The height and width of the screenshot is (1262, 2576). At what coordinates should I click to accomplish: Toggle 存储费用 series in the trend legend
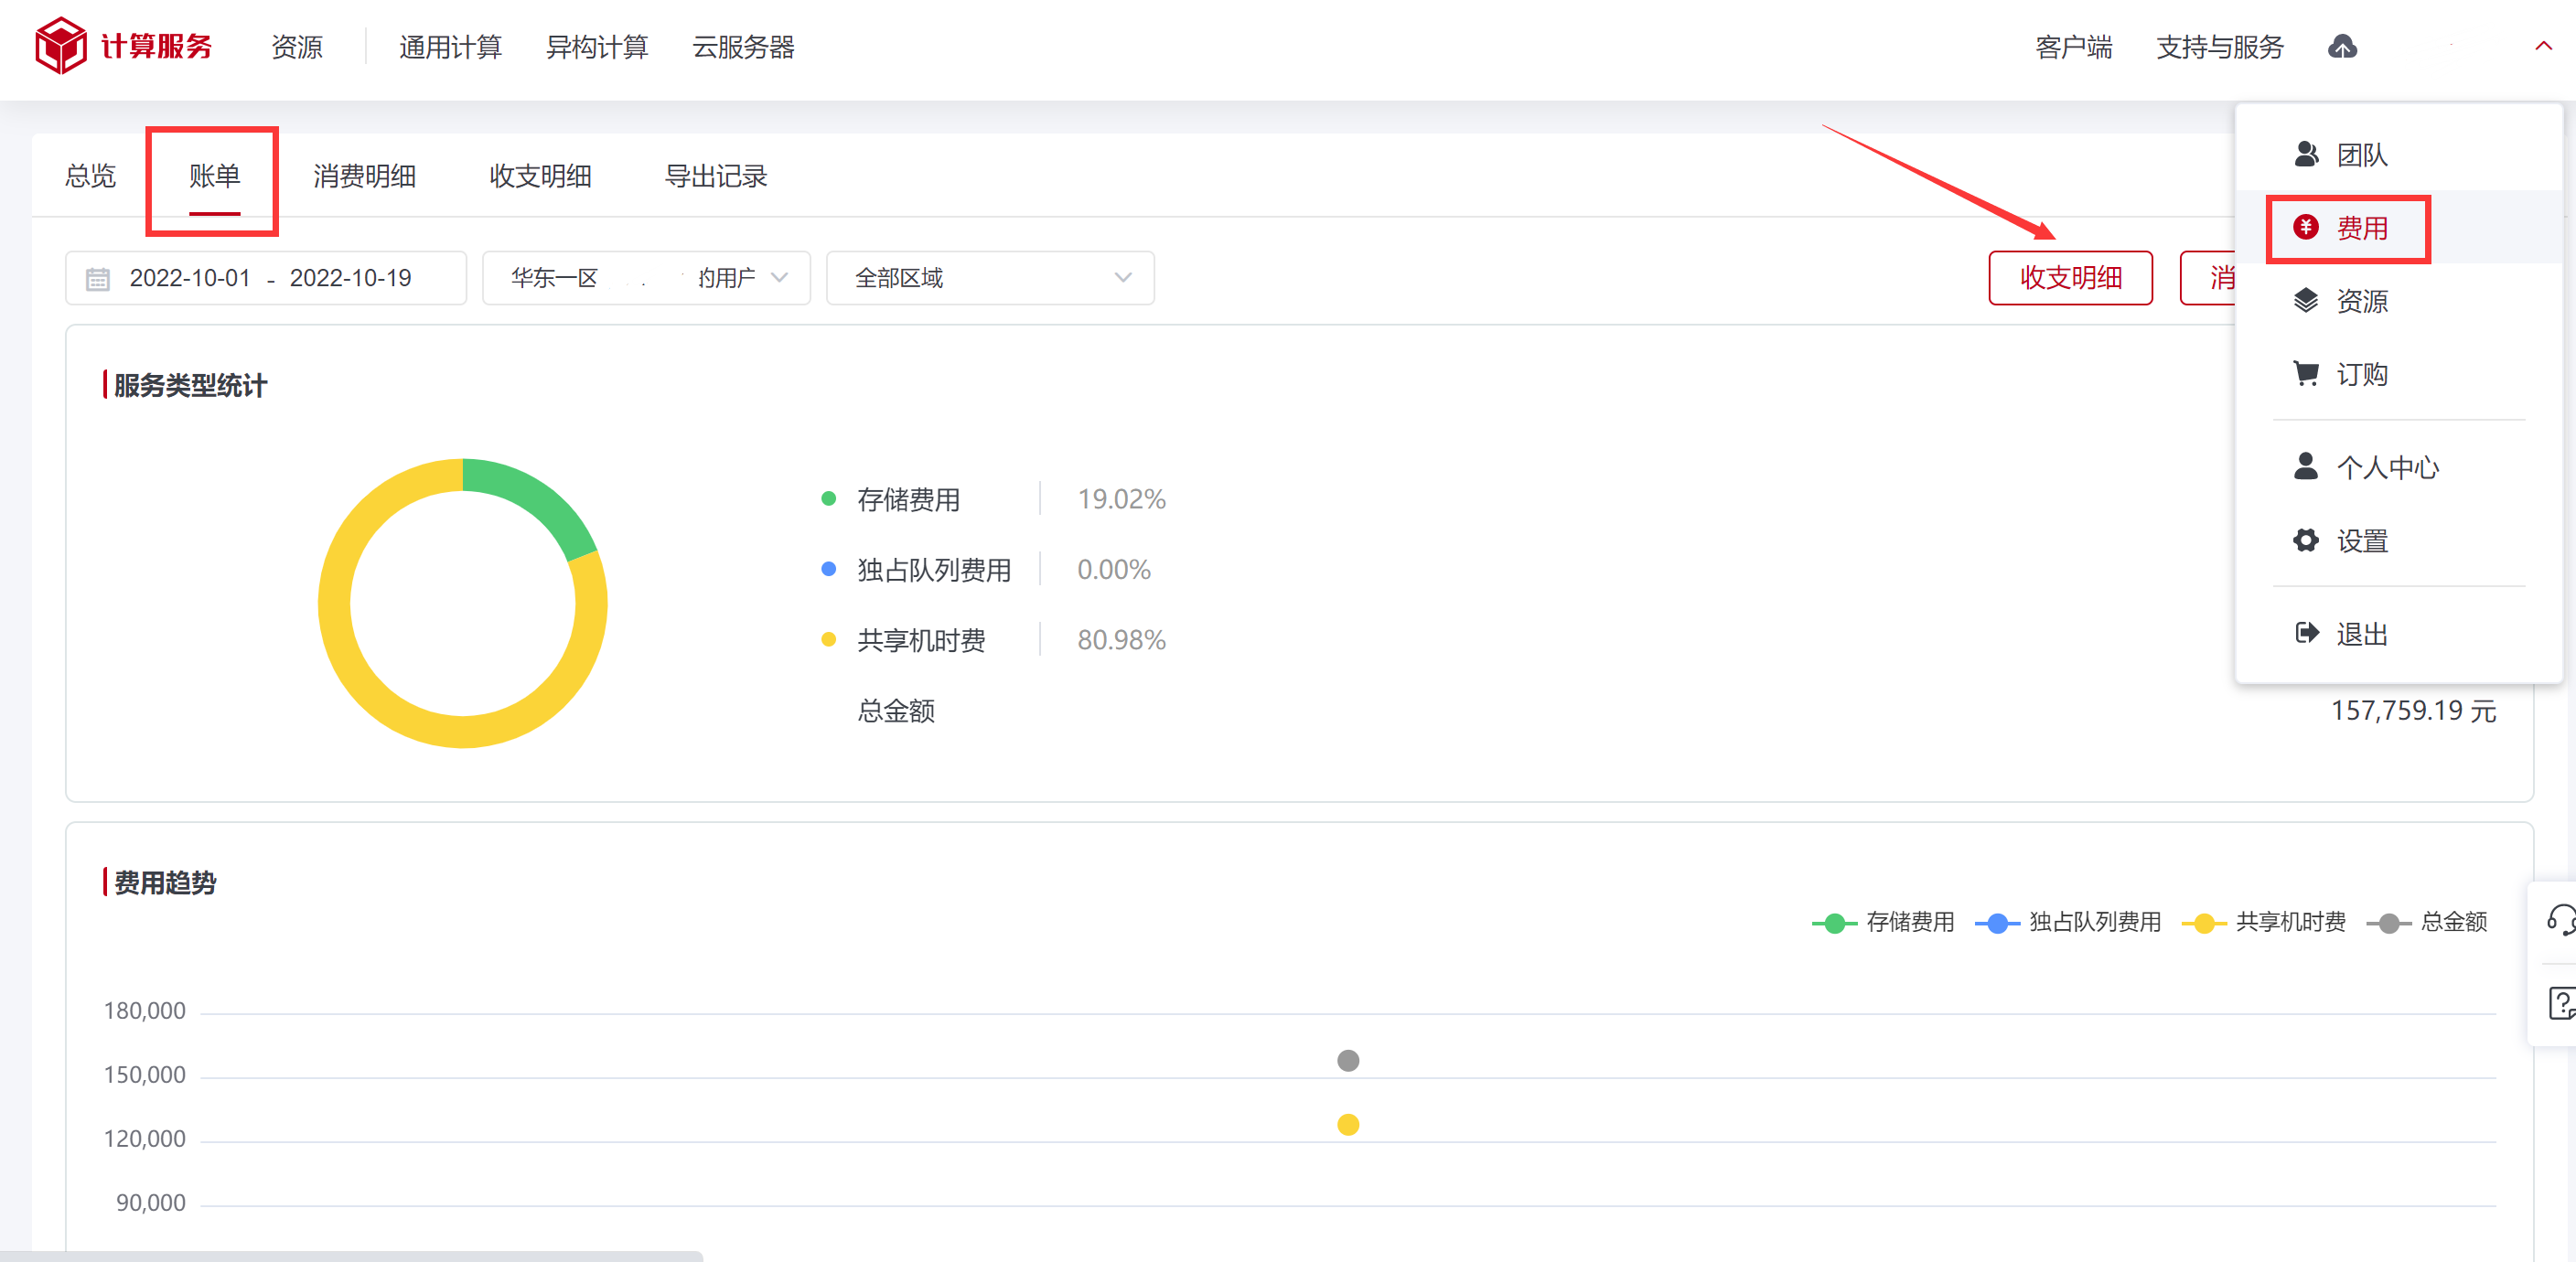(1884, 922)
